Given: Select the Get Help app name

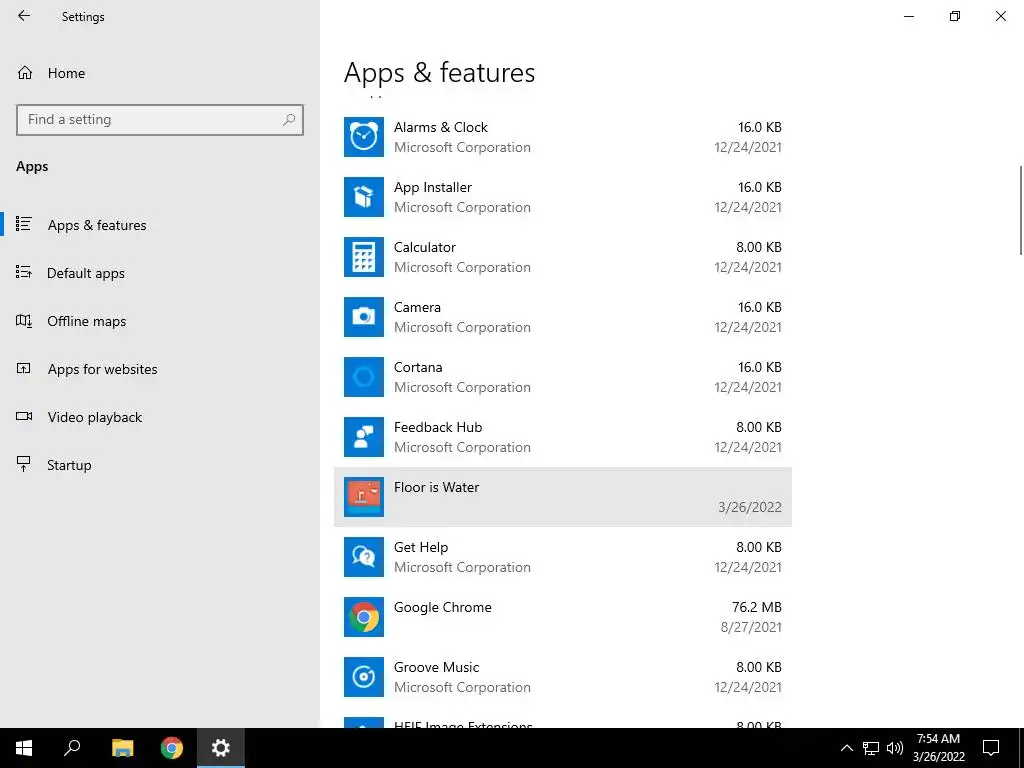Looking at the screenshot, I should click(x=421, y=548).
